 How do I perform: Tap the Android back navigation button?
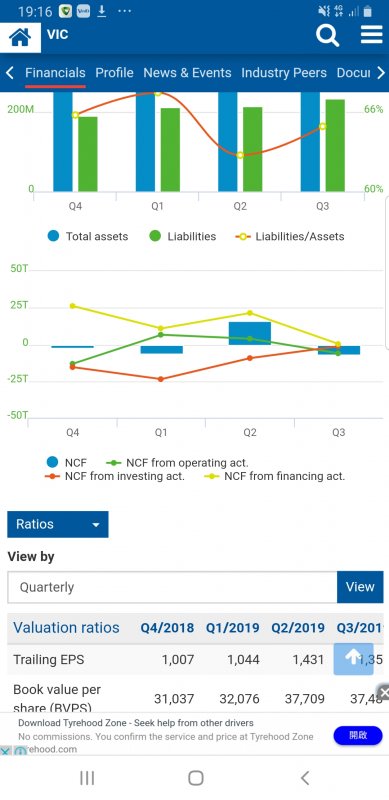(305, 778)
